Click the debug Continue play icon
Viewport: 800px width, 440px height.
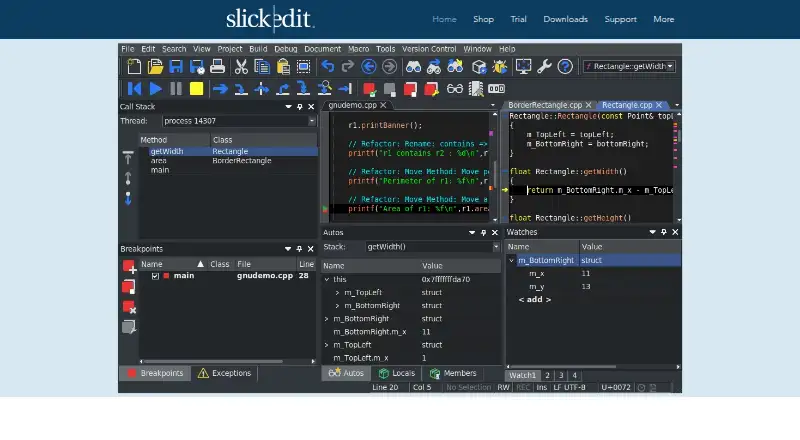(x=155, y=89)
